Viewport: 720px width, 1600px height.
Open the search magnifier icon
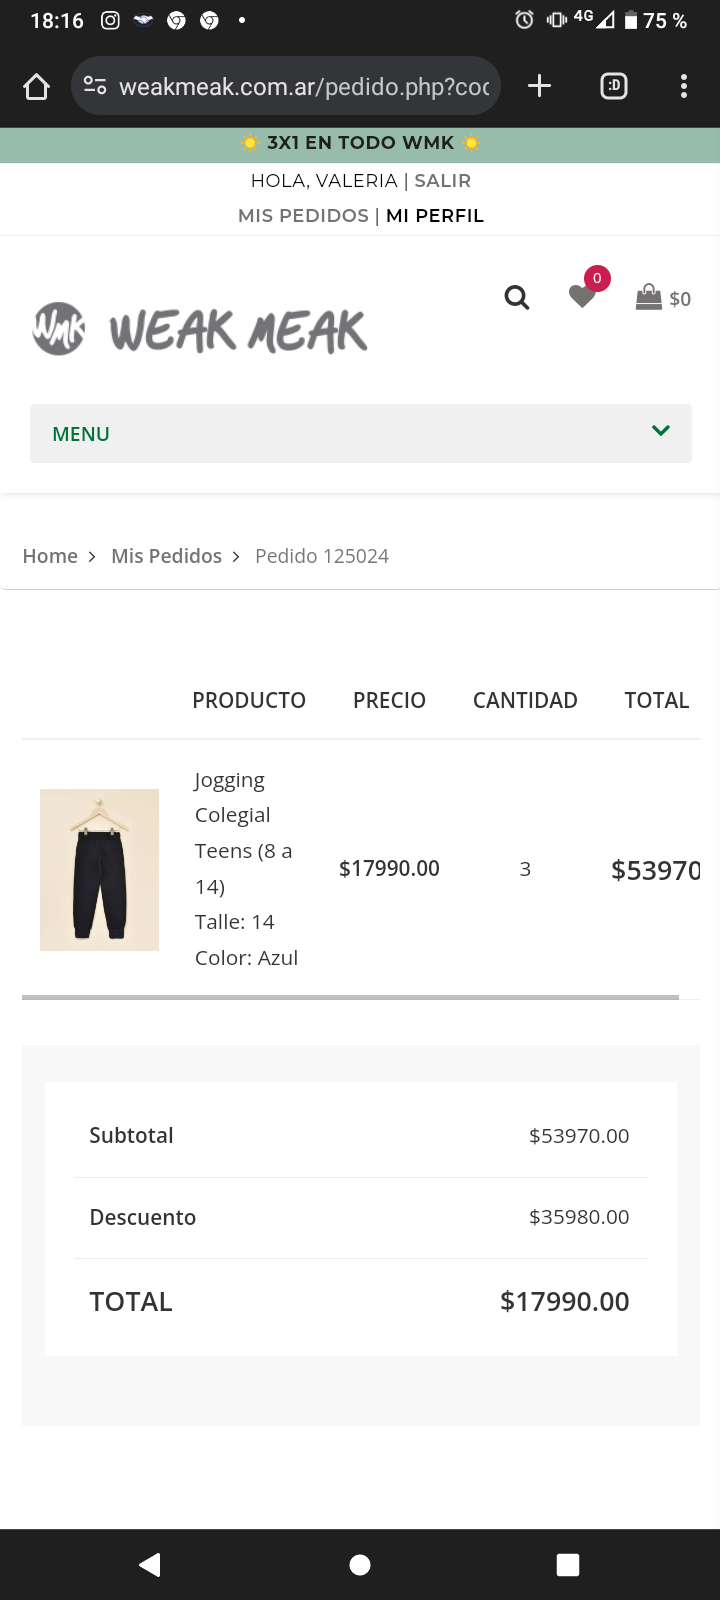click(x=516, y=297)
